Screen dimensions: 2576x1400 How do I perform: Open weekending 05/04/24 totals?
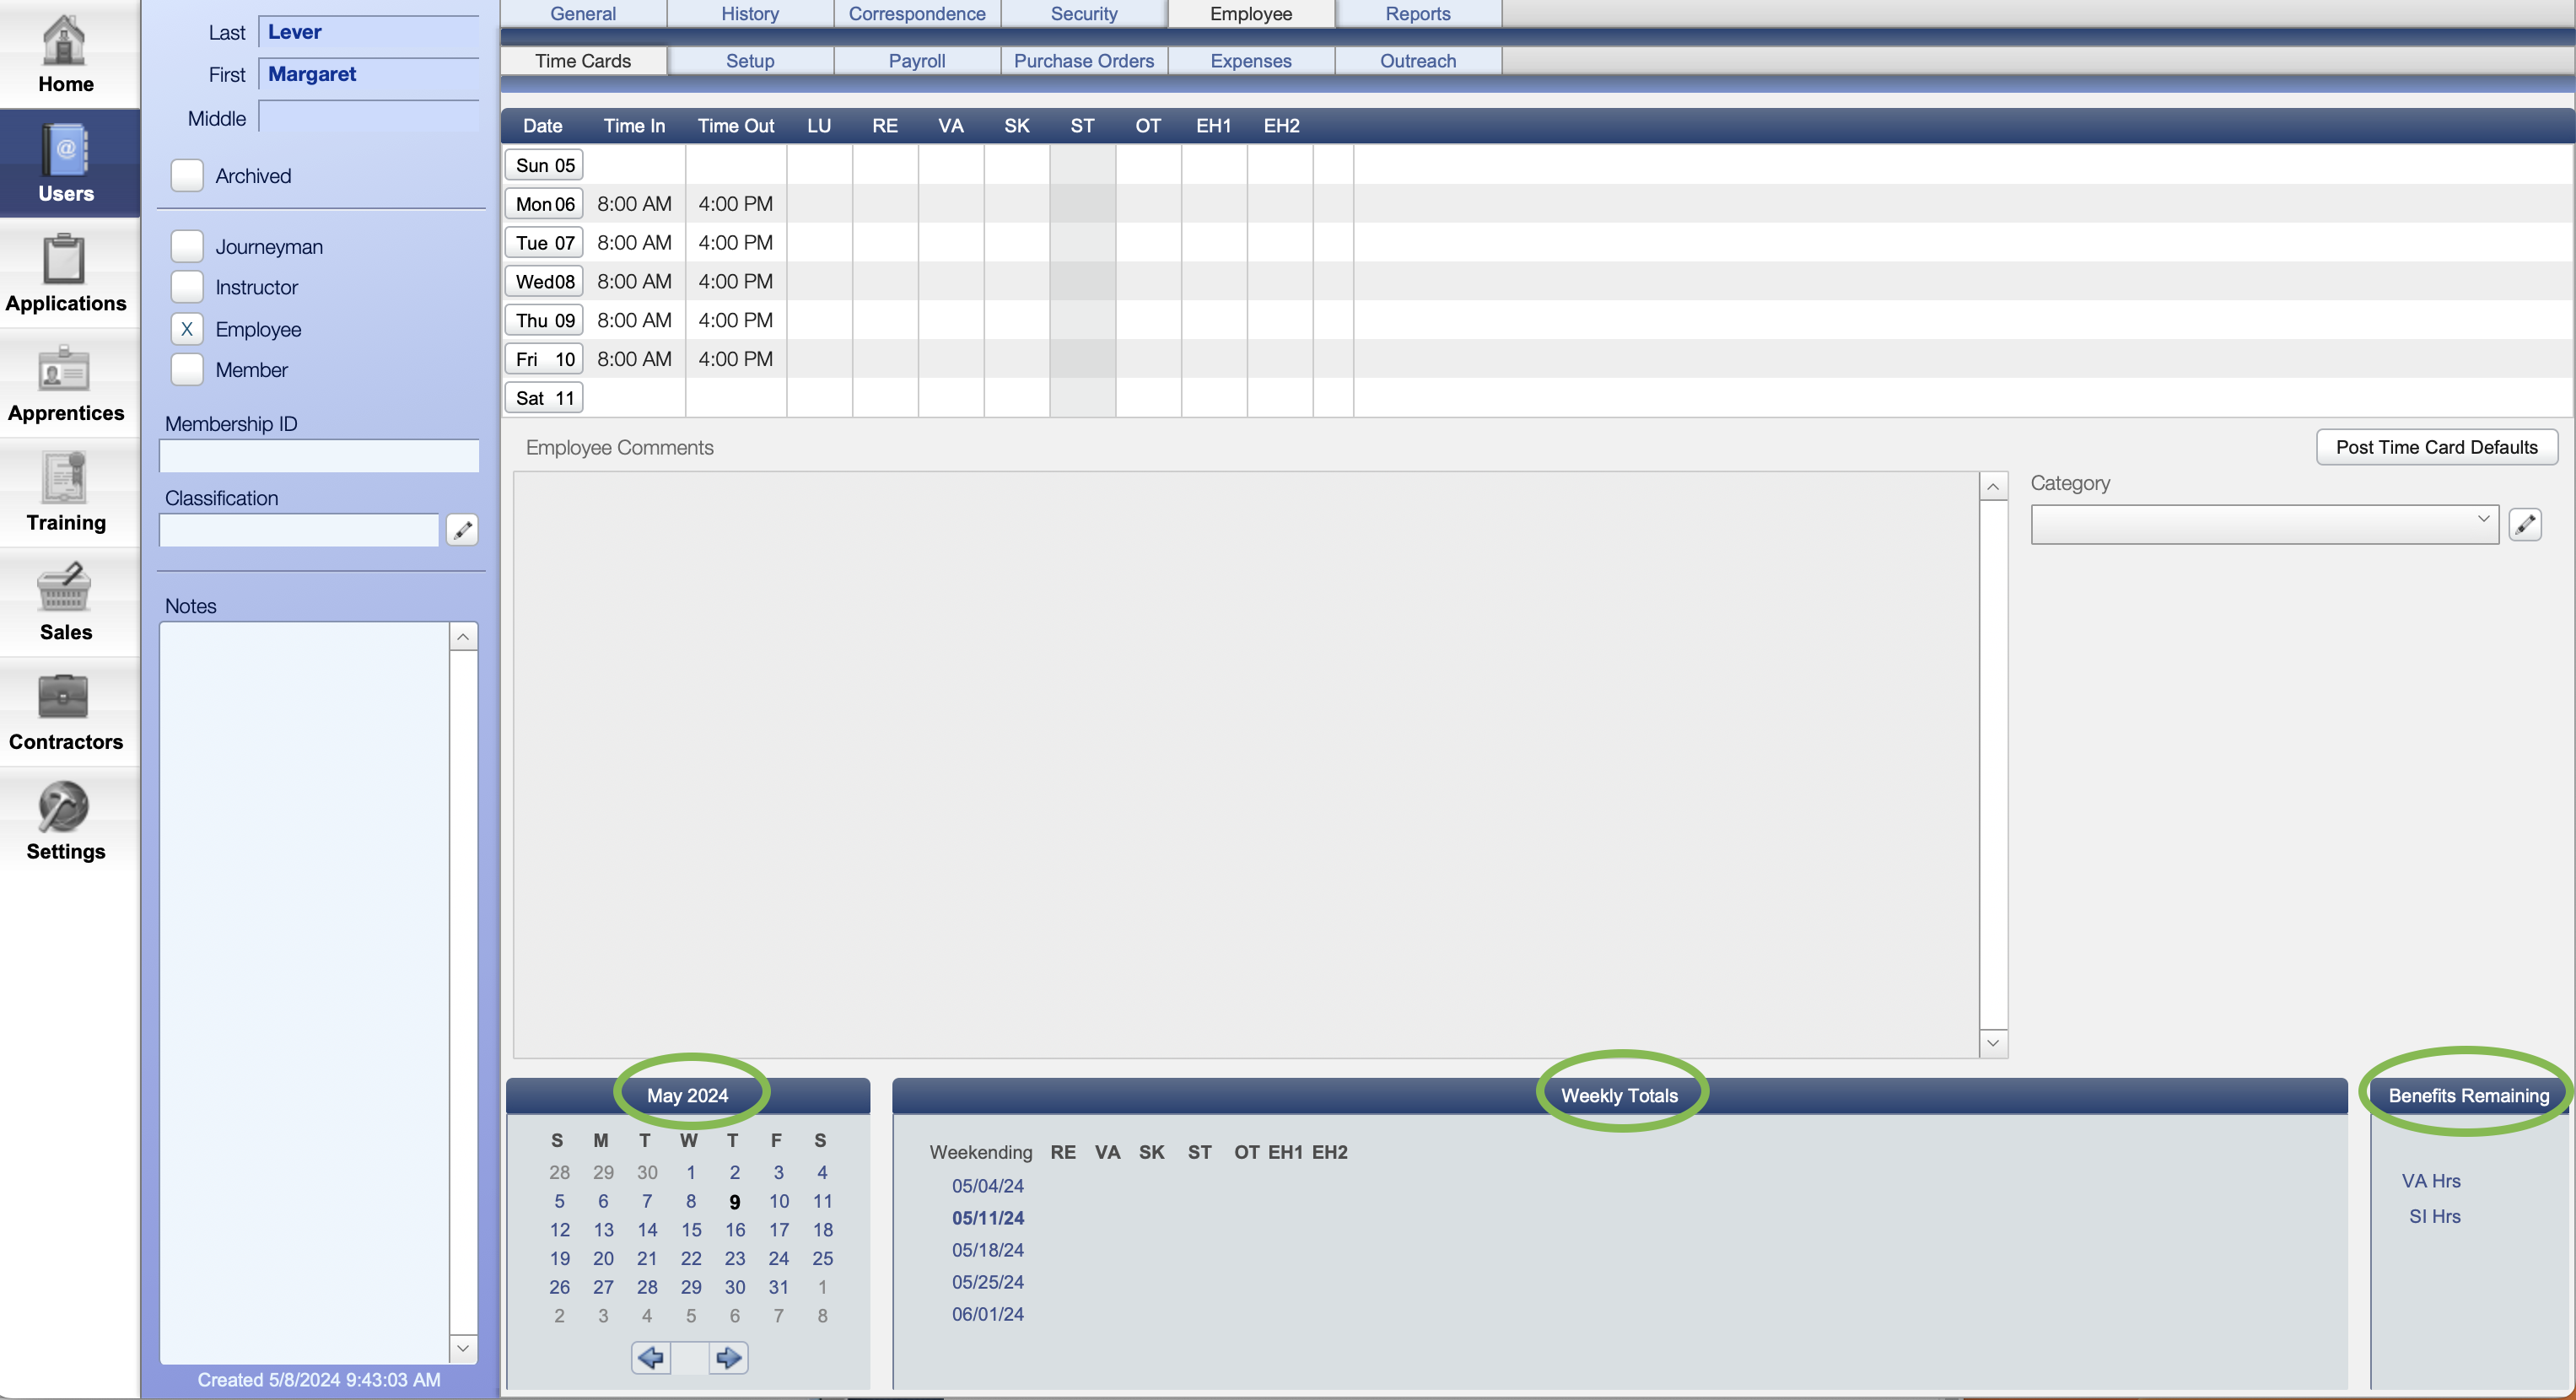click(x=988, y=1186)
